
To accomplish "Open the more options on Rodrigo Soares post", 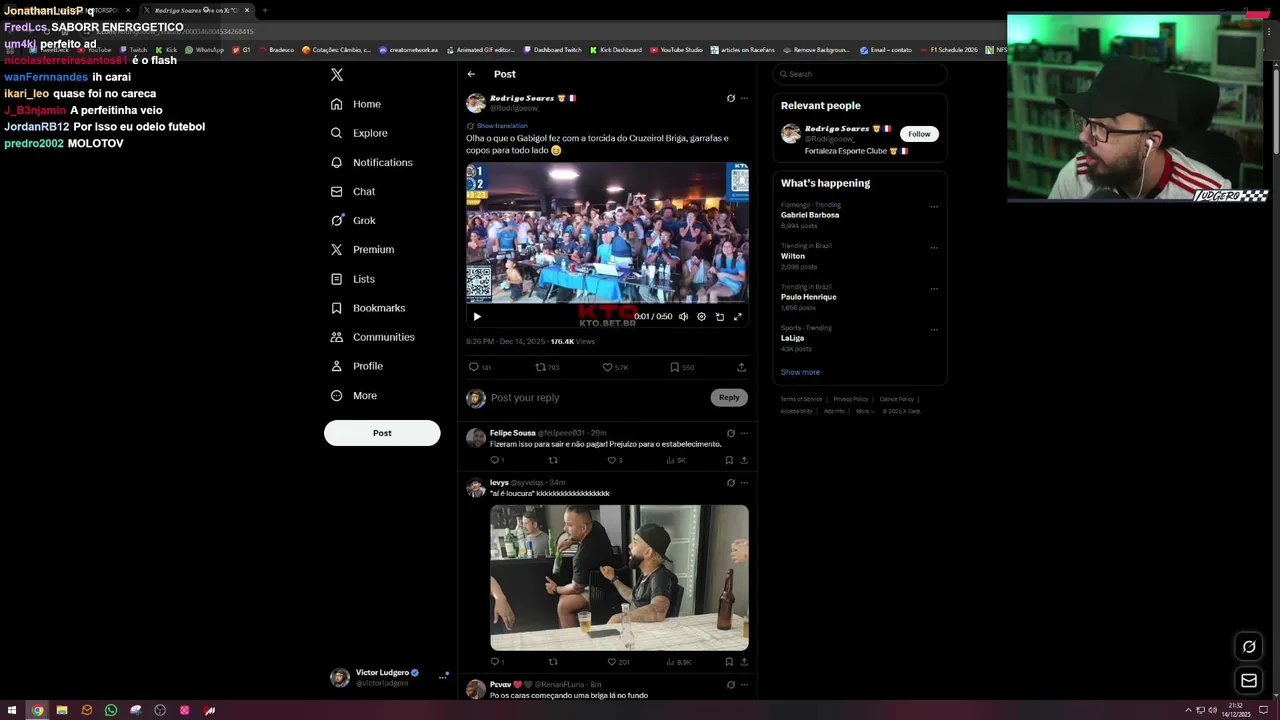I will [744, 98].
